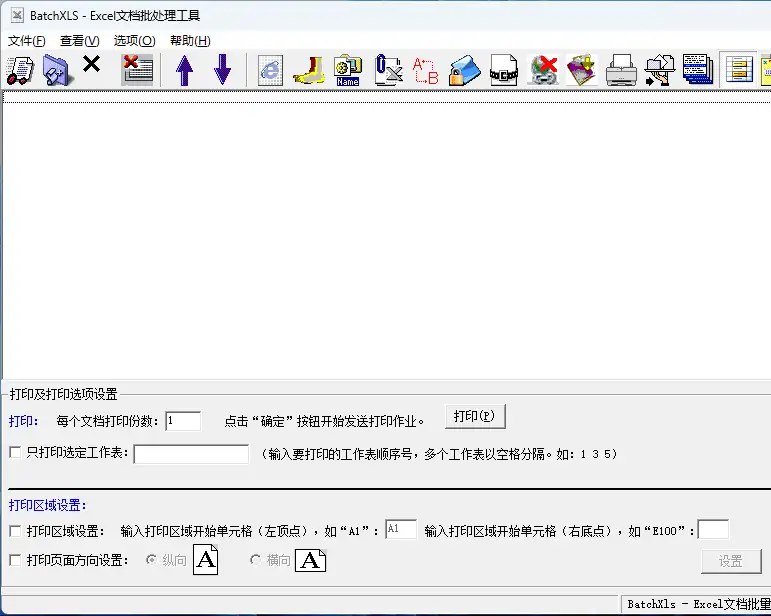Enable 只打印选定工作表 checkbox
Screen dimensions: 771x616
(x=15, y=452)
